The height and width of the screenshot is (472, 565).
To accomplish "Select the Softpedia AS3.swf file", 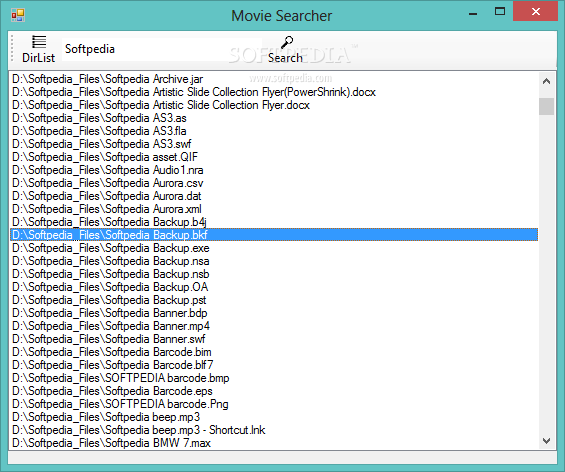I will 274,144.
